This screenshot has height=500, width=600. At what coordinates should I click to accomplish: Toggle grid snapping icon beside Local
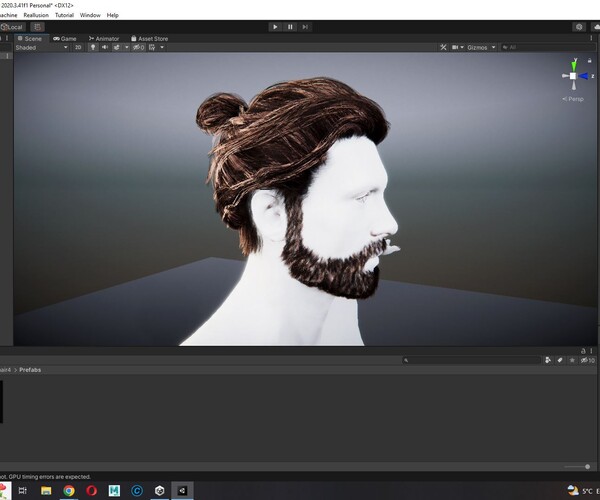click(x=38, y=27)
